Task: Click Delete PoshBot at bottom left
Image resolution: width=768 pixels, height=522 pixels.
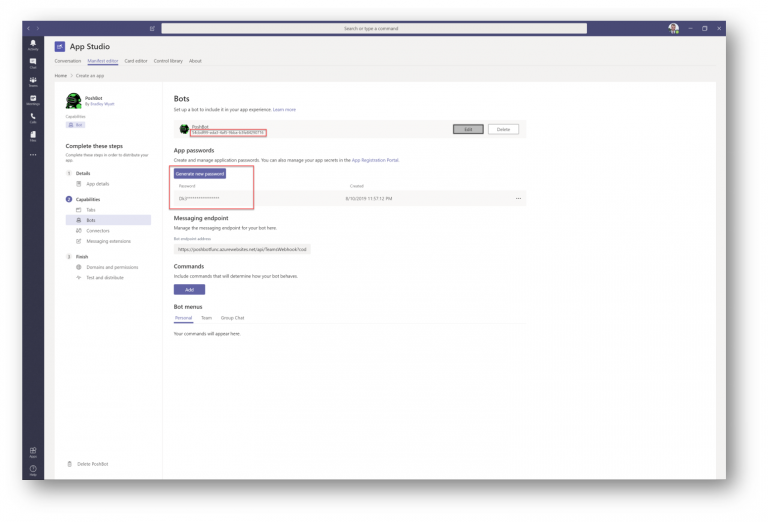Action: (x=93, y=464)
